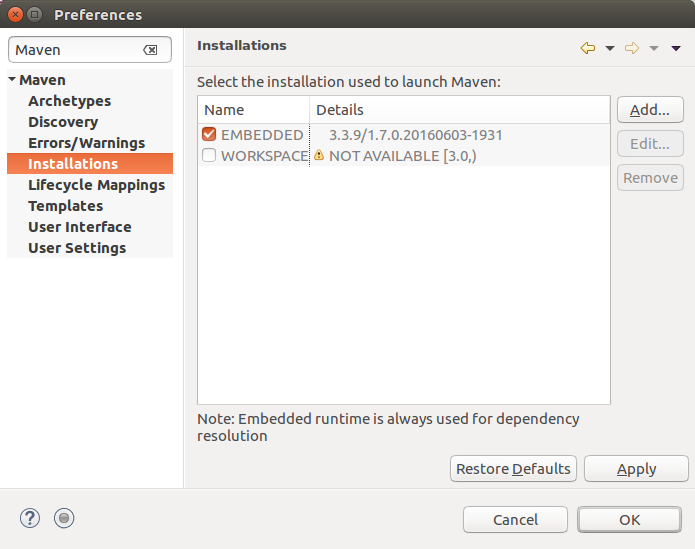Viewport: 695px width, 549px height.
Task: Select Lifecycle Mappings in the tree
Action: click(97, 185)
